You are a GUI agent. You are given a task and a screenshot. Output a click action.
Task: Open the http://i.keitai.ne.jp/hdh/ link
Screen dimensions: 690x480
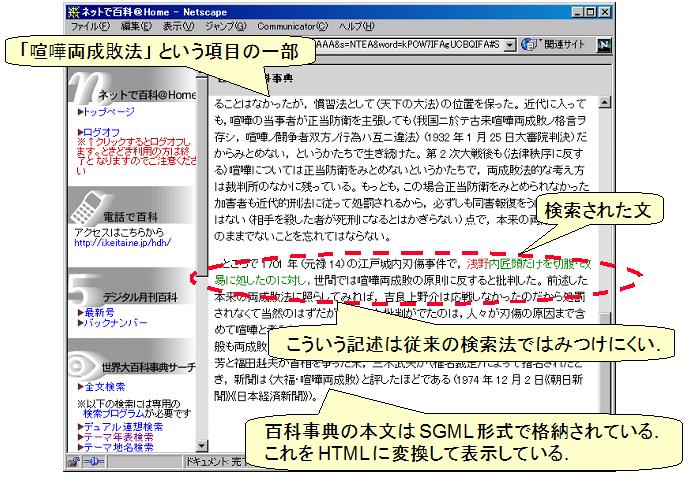click(123, 242)
